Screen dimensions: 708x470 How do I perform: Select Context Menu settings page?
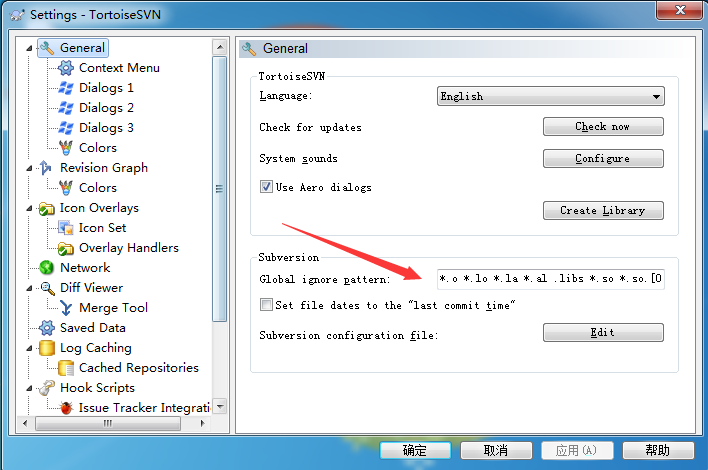tap(119, 68)
